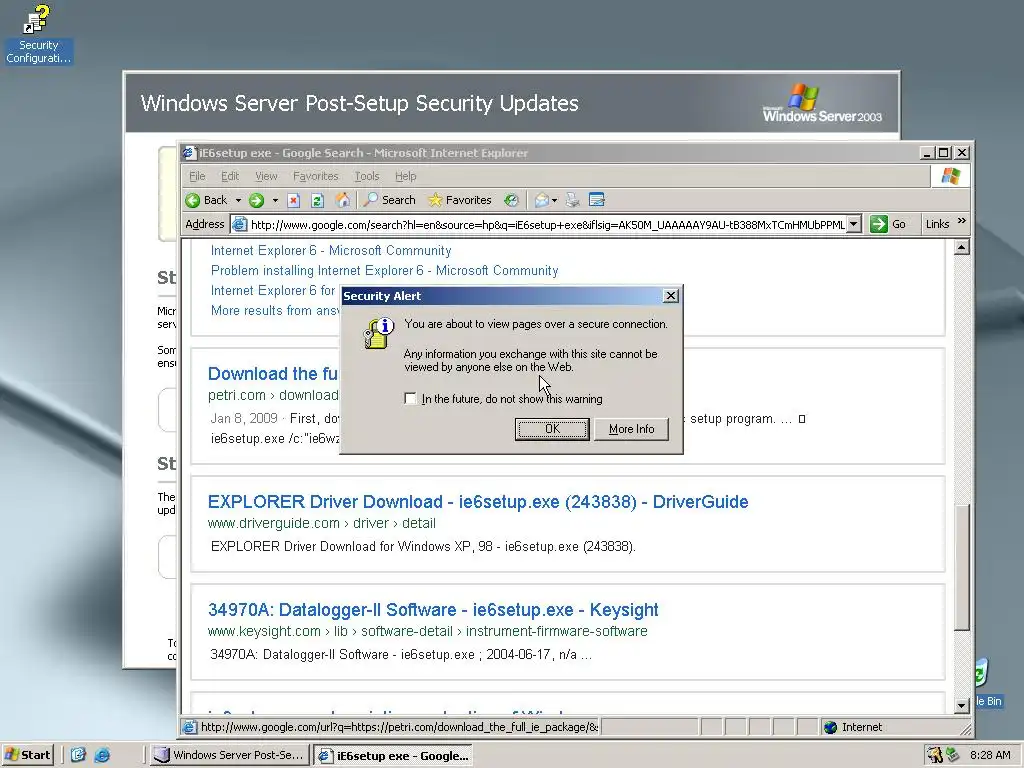Click the first system tray icon
Image resolution: width=1024 pixels, height=768 pixels.
click(x=935, y=755)
